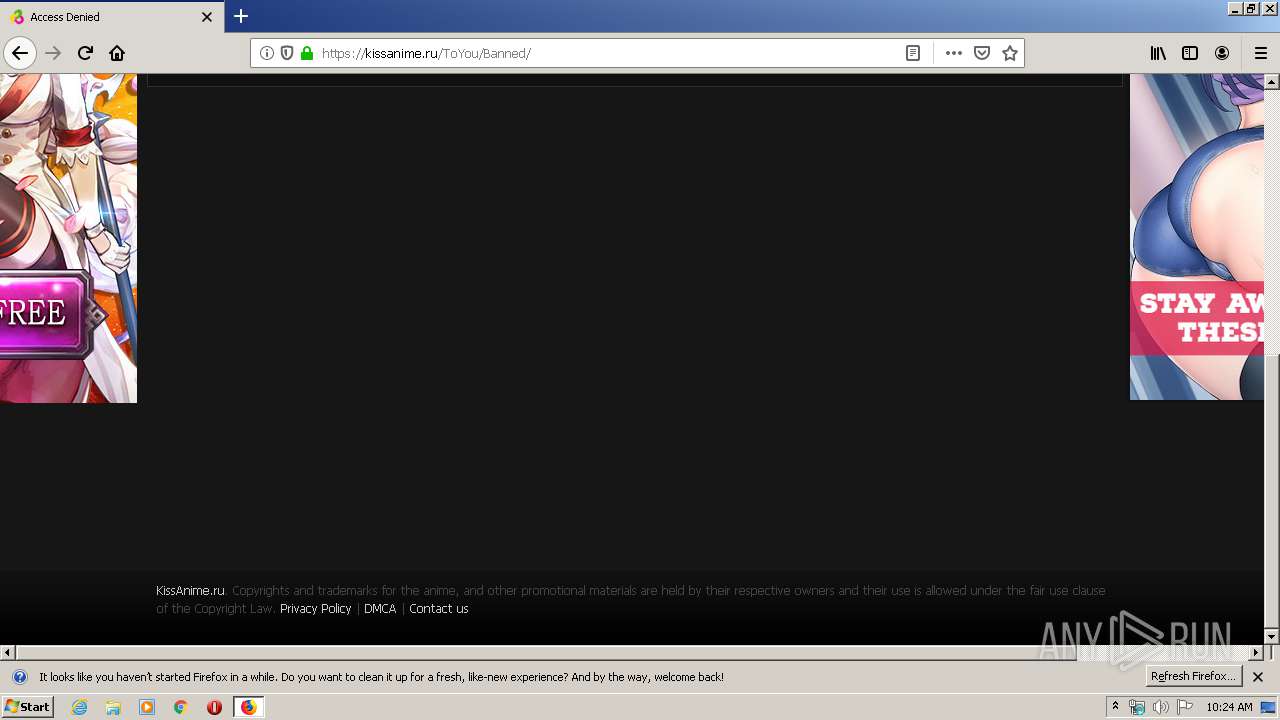Show site information icon in address bar
This screenshot has height=720, width=1280.
click(267, 53)
